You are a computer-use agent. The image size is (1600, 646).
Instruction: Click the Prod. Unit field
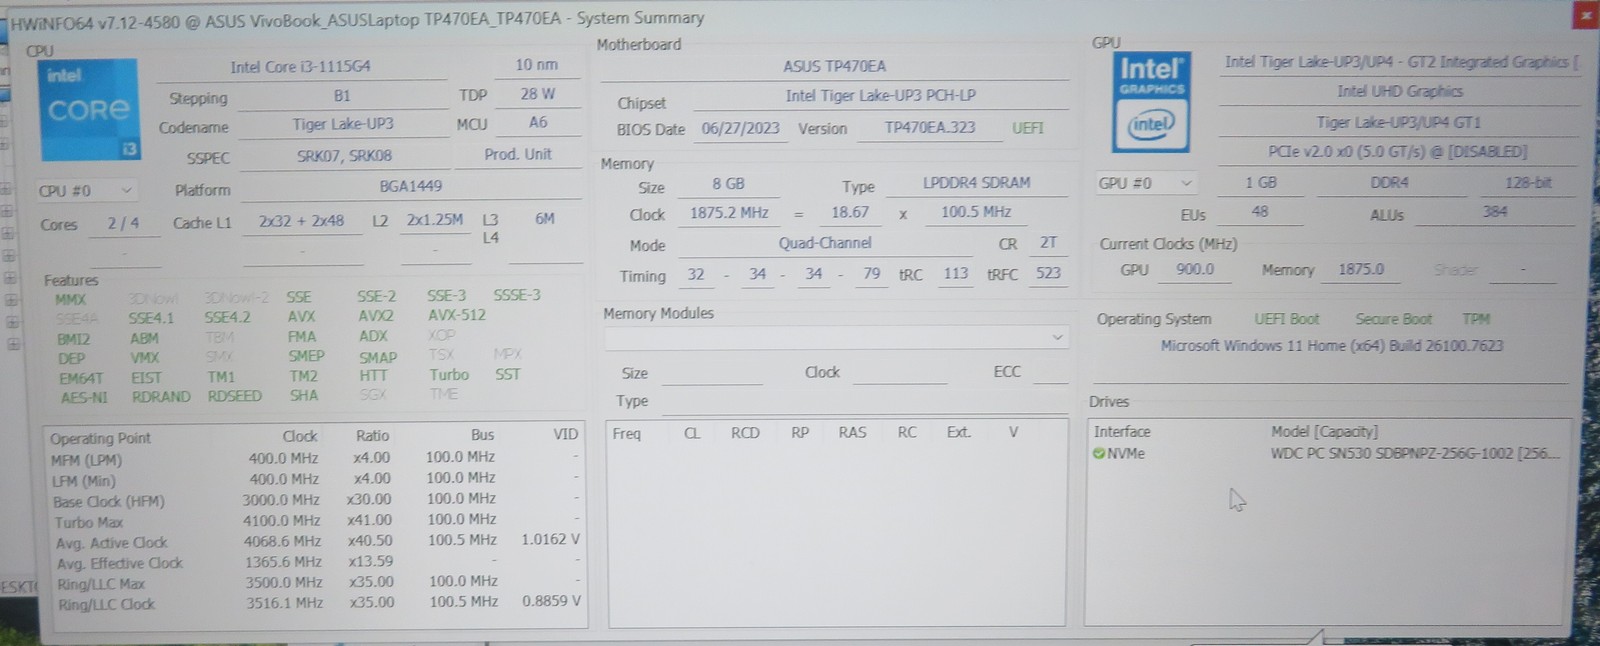[518, 155]
